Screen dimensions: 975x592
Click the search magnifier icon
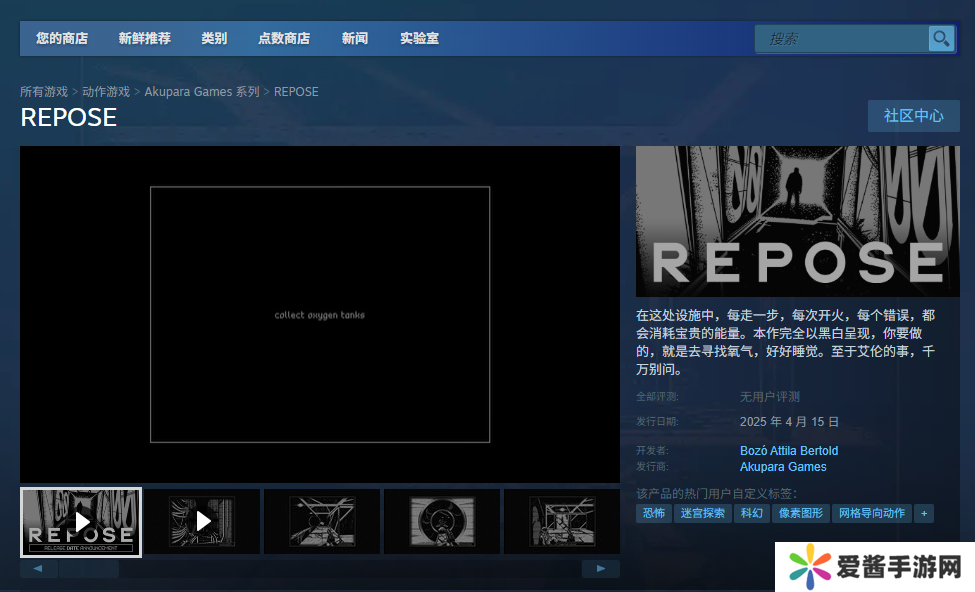pyautogui.click(x=941, y=39)
